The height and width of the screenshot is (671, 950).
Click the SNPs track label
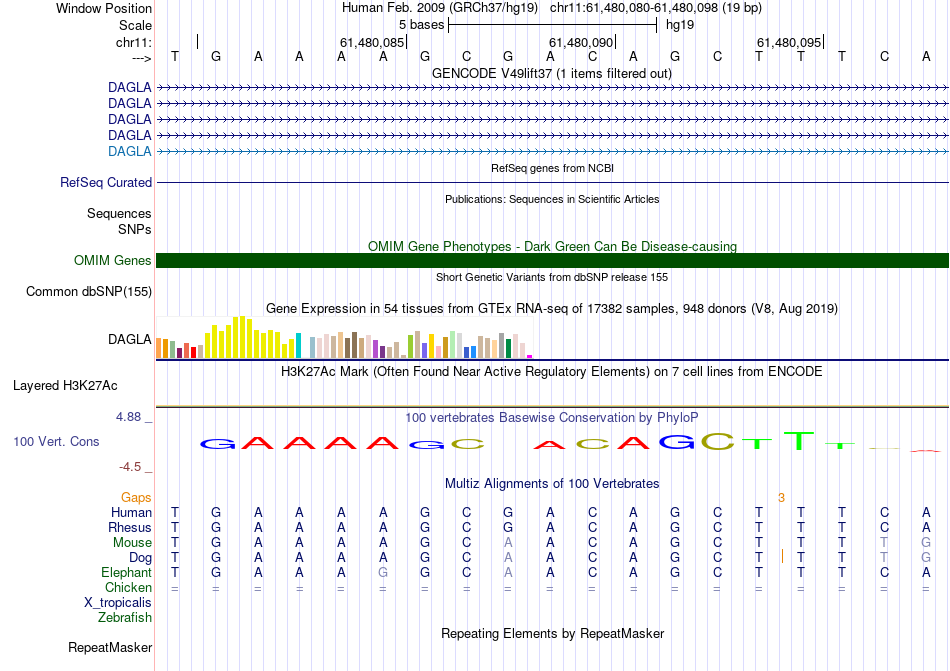135,230
